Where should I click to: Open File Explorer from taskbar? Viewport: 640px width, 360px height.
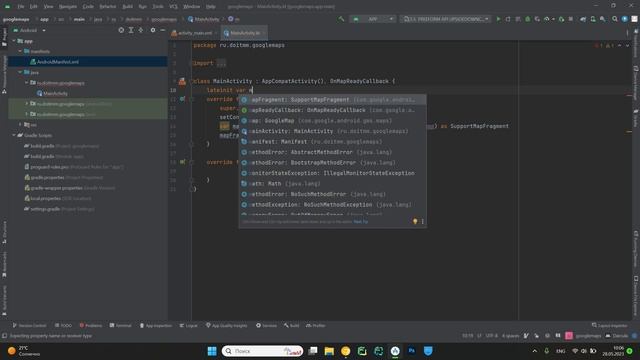click(329, 351)
